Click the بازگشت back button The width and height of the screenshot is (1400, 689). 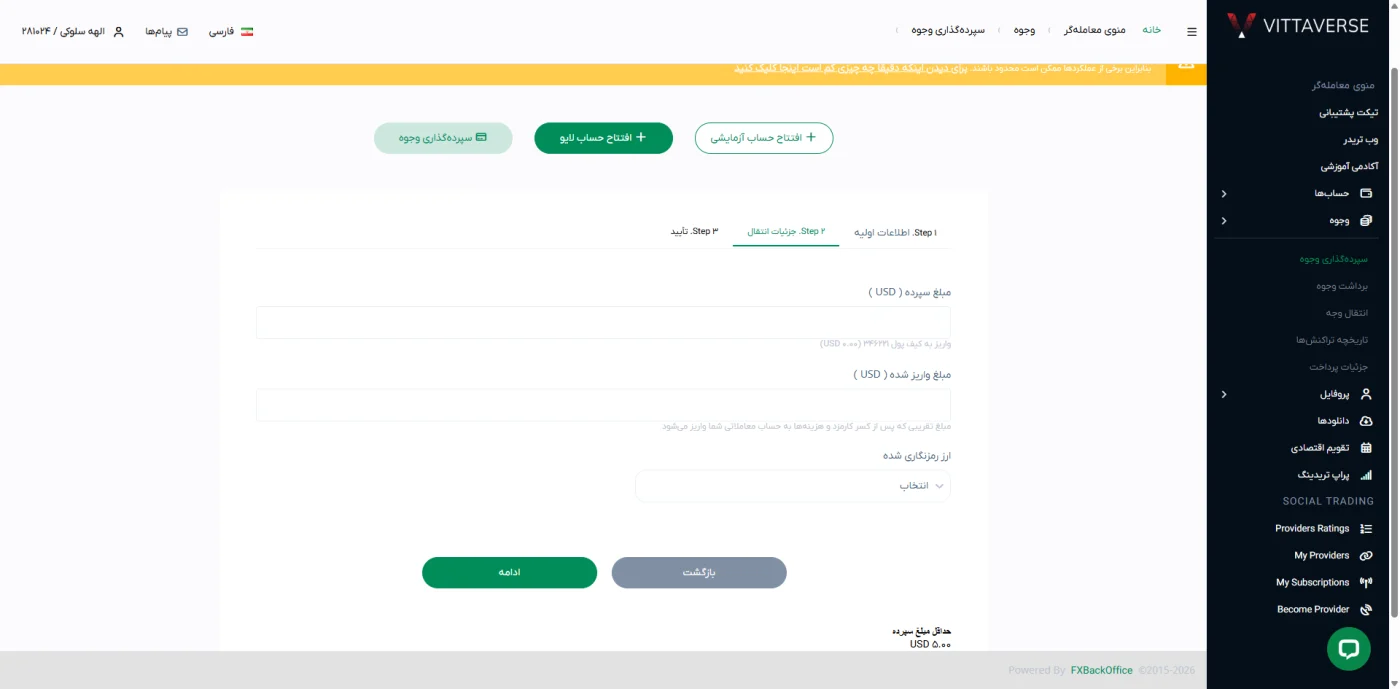click(x=699, y=572)
